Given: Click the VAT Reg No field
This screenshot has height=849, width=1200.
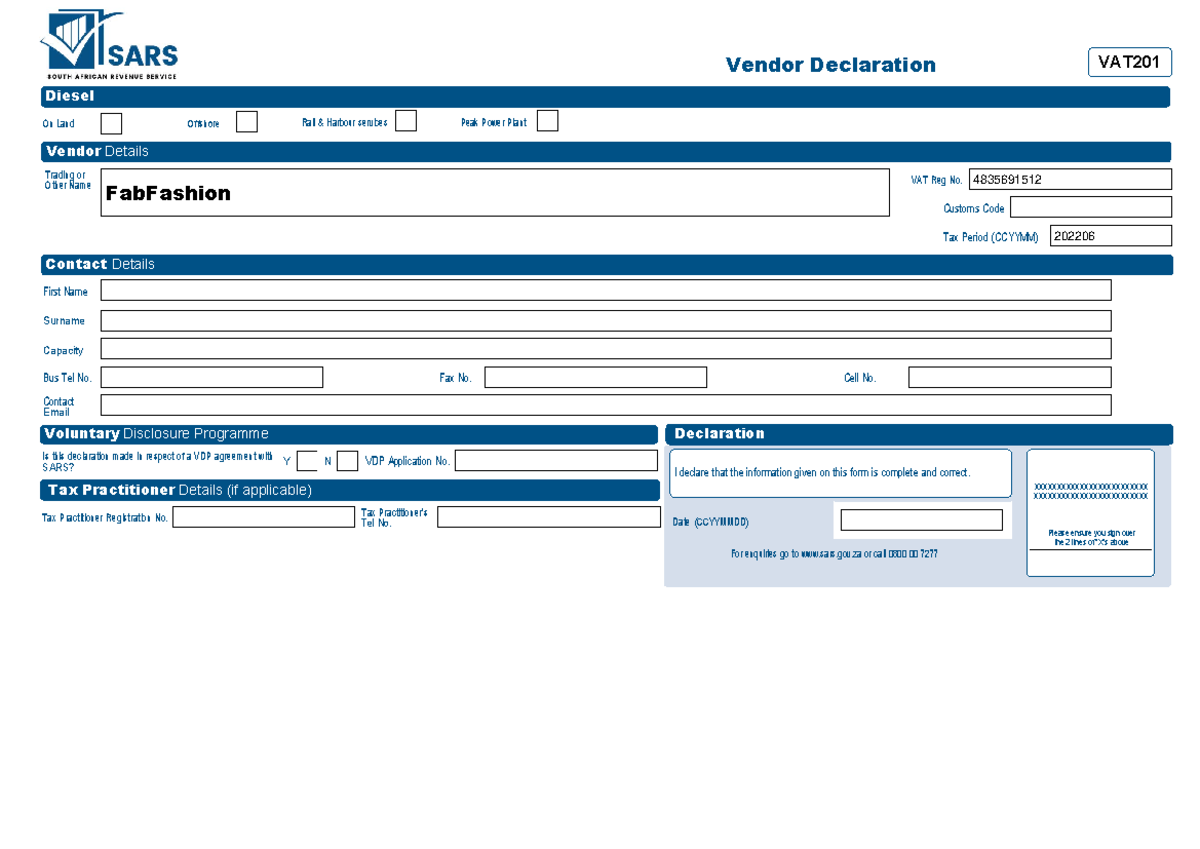Looking at the screenshot, I should pyautogui.click(x=1068, y=178).
